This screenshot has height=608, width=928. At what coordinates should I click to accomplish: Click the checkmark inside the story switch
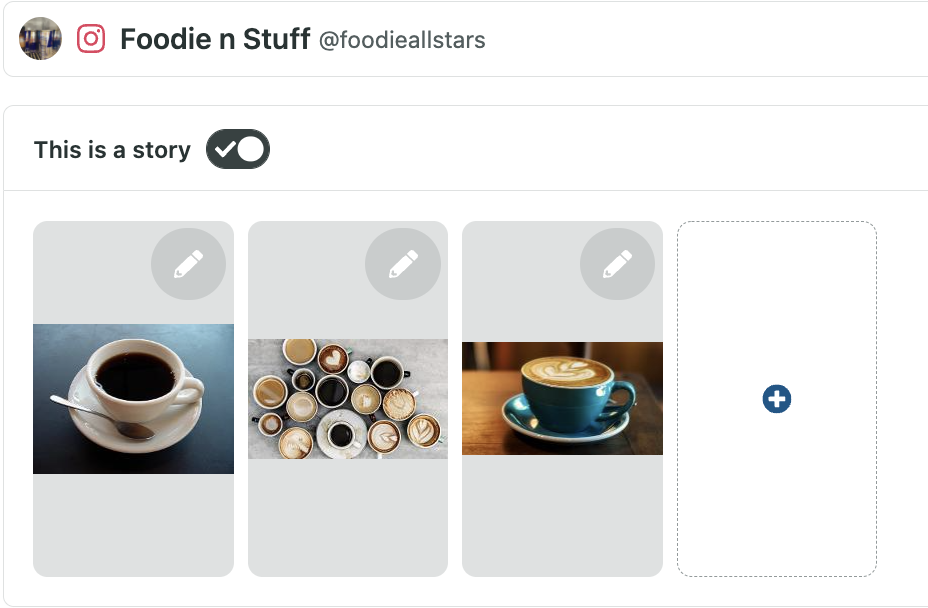click(226, 149)
